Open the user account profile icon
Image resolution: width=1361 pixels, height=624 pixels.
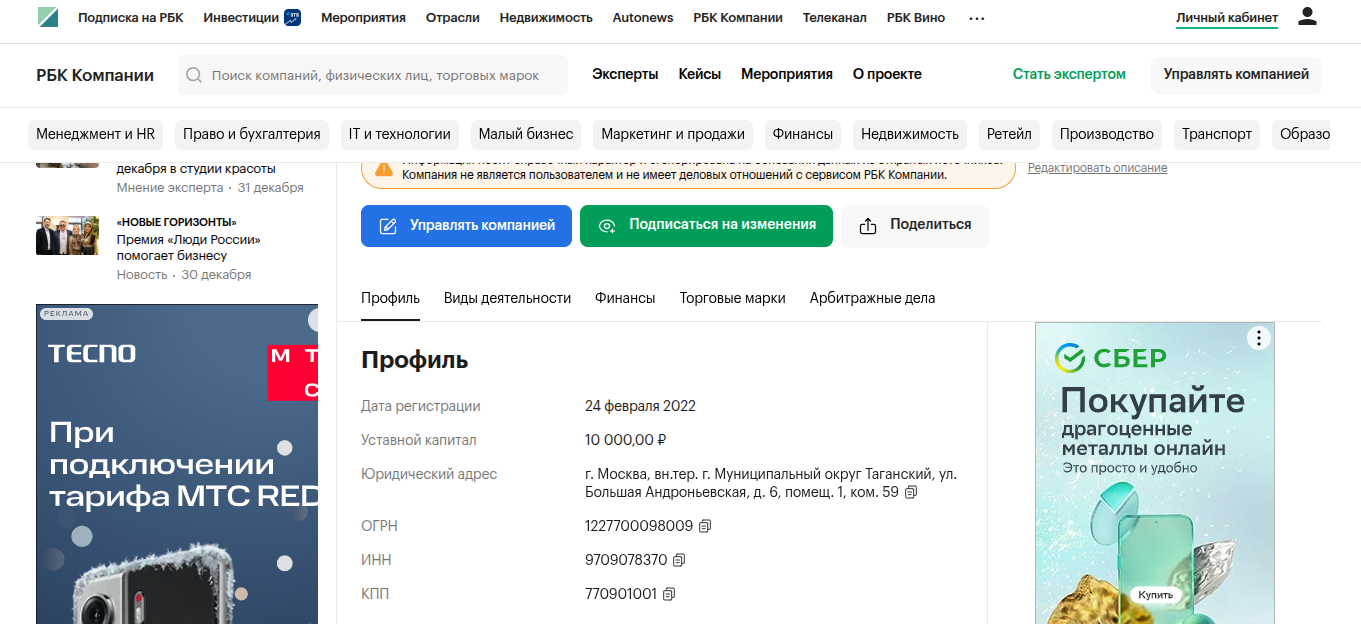pos(1307,17)
